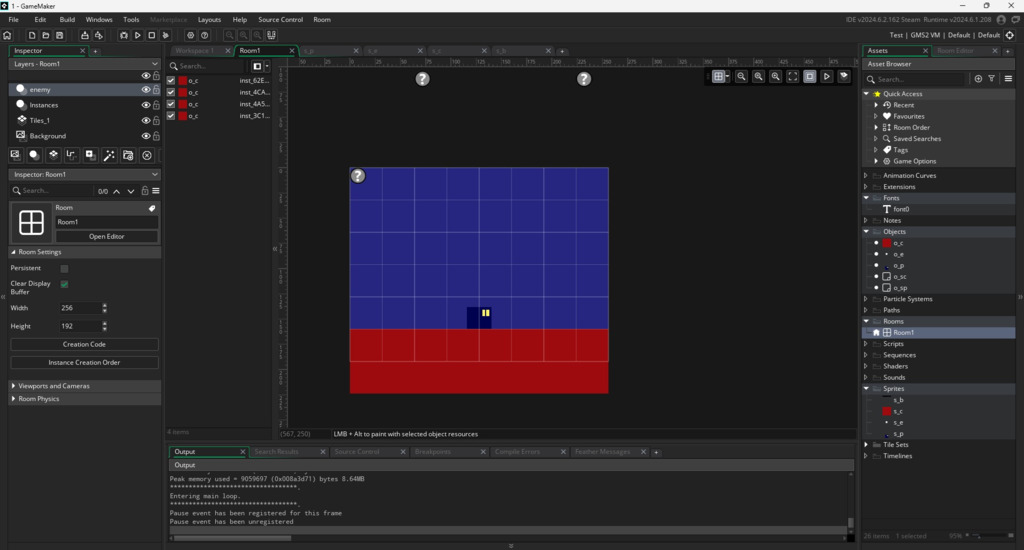The height and width of the screenshot is (550, 1024).
Task: Click the Debug (bug) toolbar icon
Action: pyautogui.click(x=123, y=35)
